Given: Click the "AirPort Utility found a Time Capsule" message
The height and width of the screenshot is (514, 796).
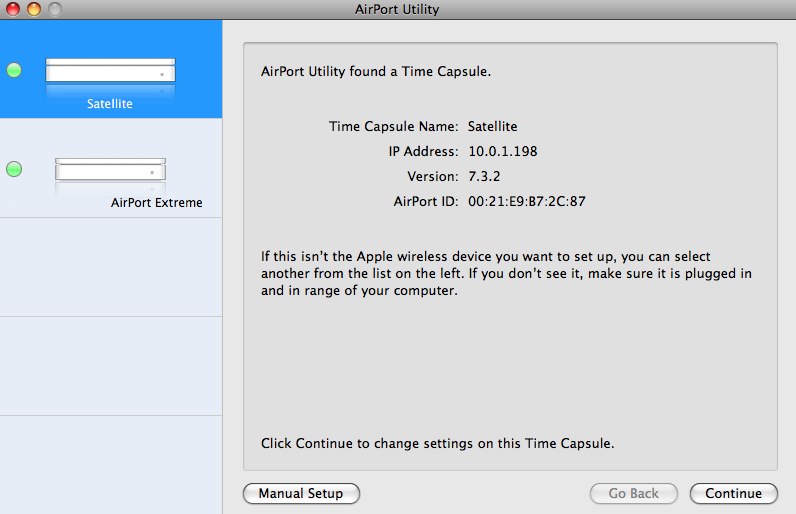Looking at the screenshot, I should 375,72.
